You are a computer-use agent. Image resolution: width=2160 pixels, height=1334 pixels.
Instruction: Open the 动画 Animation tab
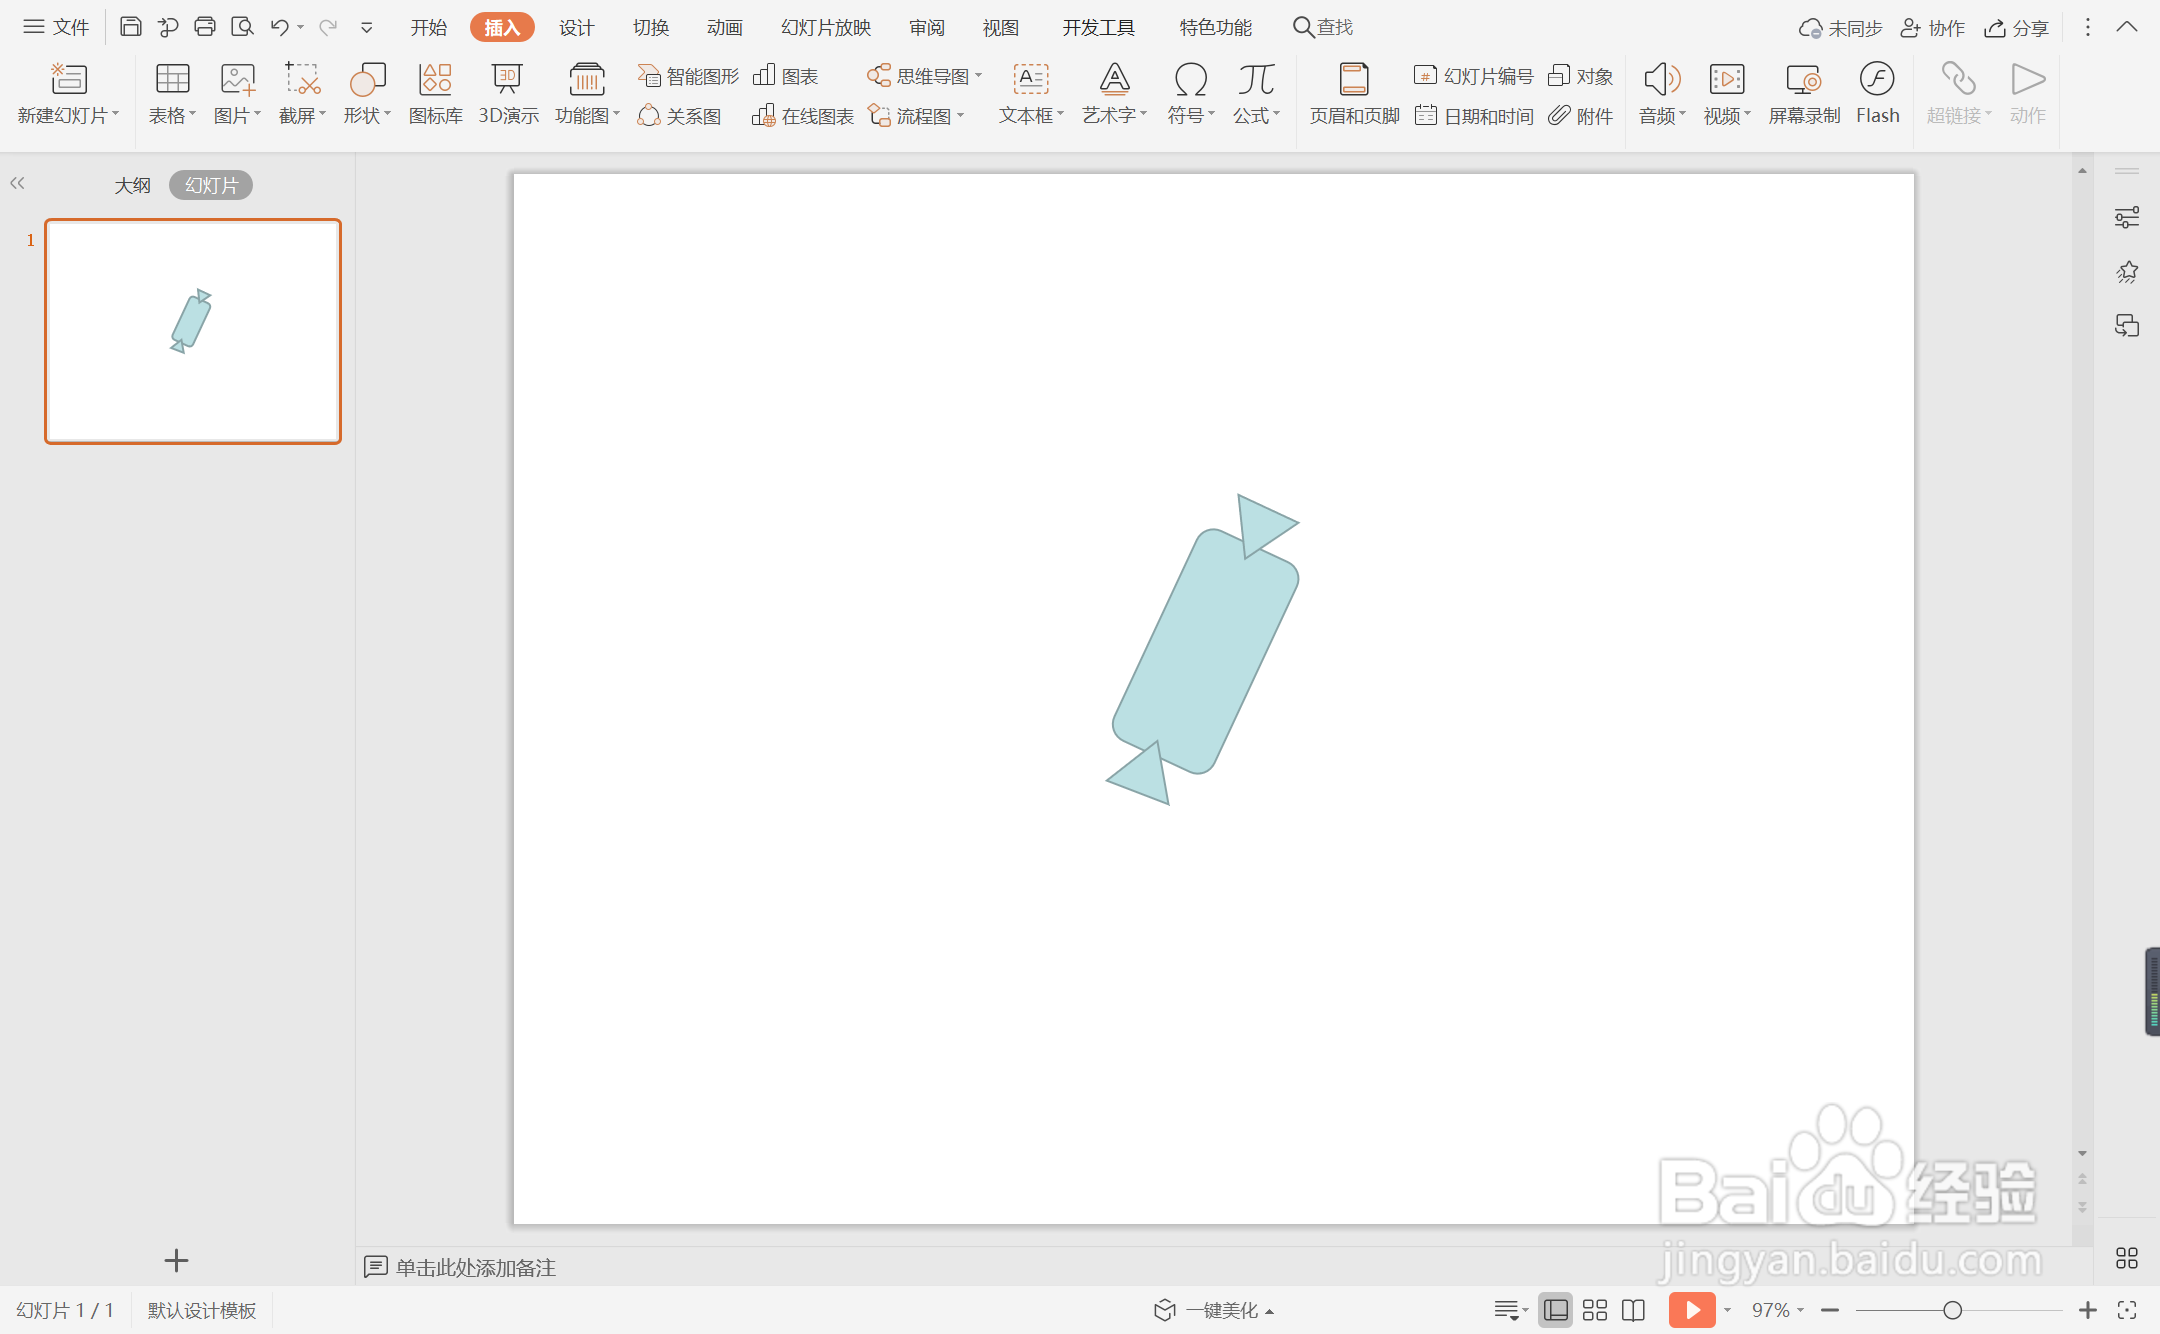(724, 27)
